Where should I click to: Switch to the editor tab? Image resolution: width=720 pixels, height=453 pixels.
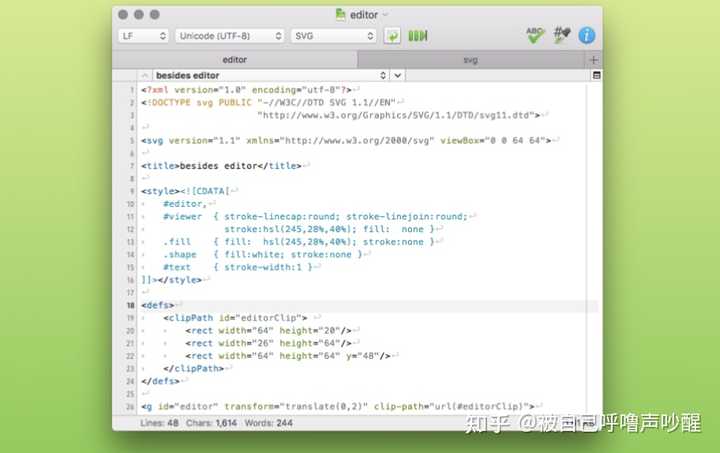pyautogui.click(x=235, y=60)
